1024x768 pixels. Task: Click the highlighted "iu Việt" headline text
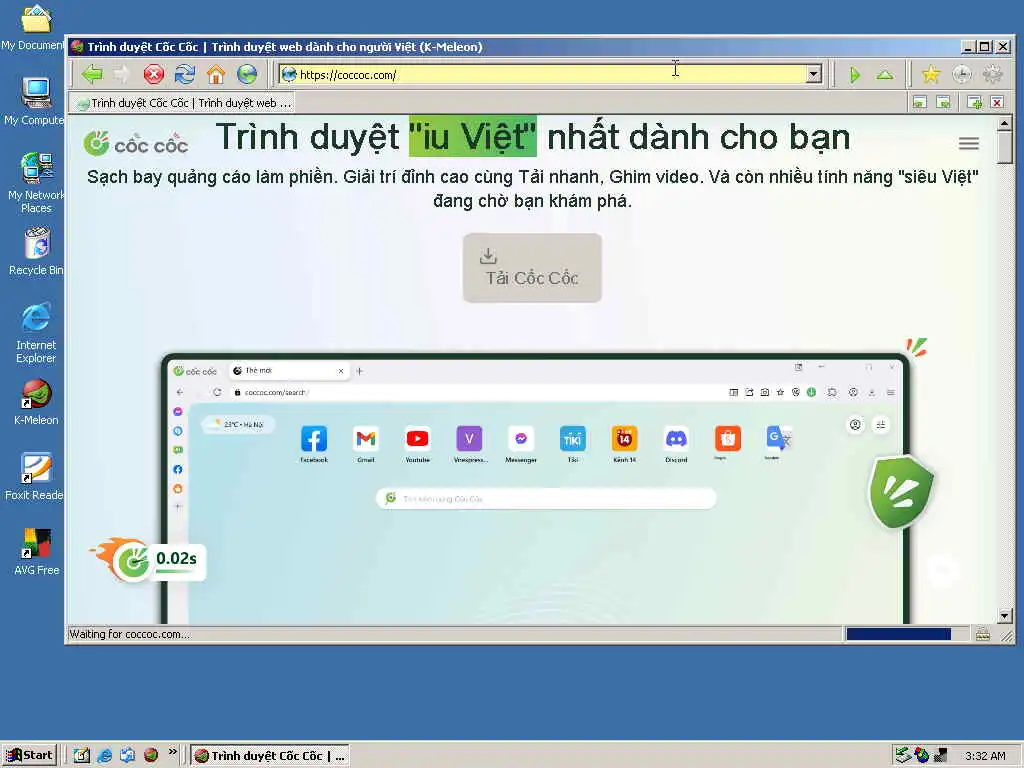pyautogui.click(x=473, y=136)
